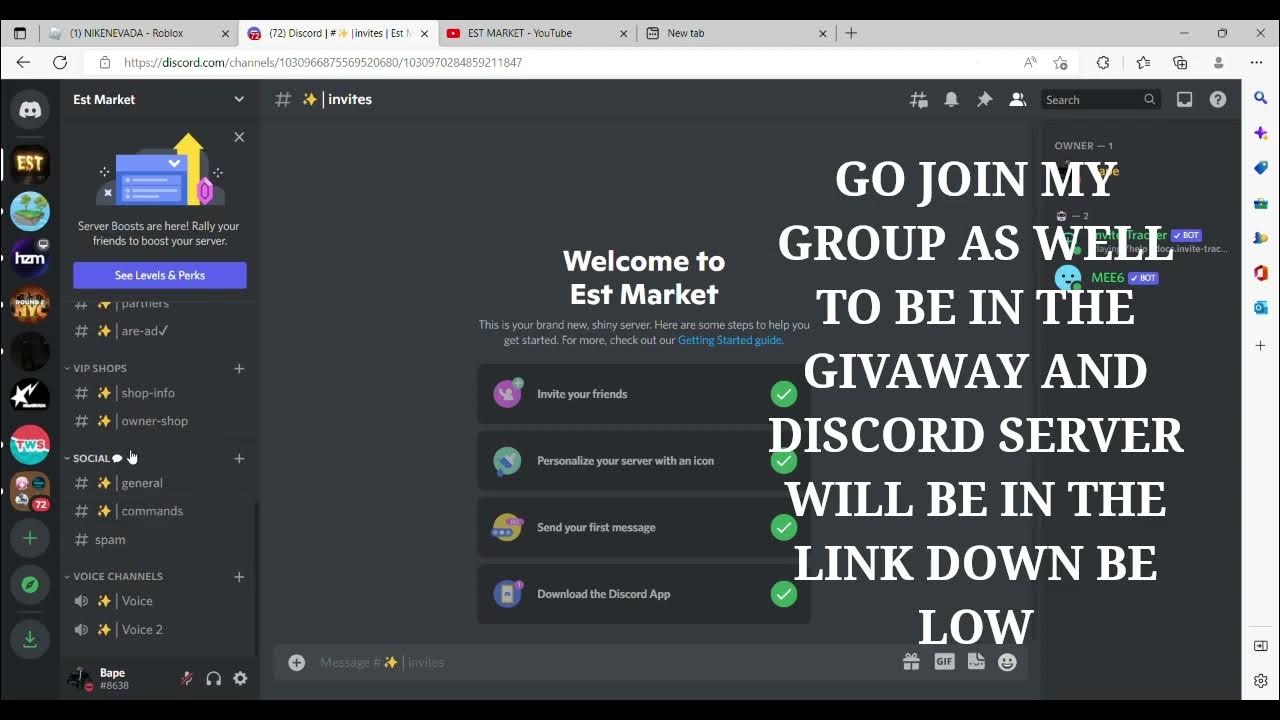The height and width of the screenshot is (720, 1280).
Task: Switch to New tab browser tab
Action: (736, 33)
